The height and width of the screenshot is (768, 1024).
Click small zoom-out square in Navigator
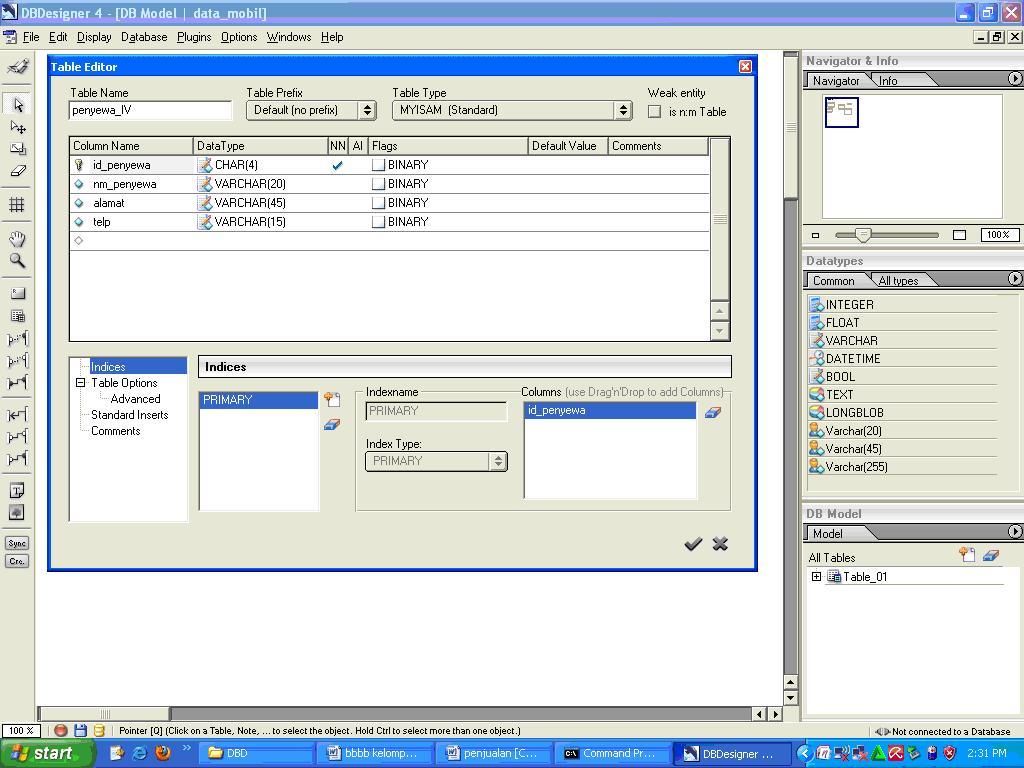tap(815, 235)
